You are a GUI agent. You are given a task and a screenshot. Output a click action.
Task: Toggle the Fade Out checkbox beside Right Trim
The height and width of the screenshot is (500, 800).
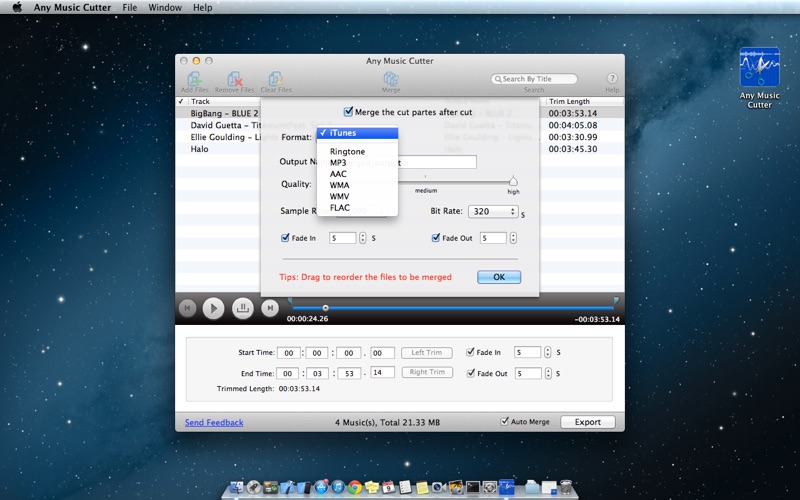click(x=470, y=373)
